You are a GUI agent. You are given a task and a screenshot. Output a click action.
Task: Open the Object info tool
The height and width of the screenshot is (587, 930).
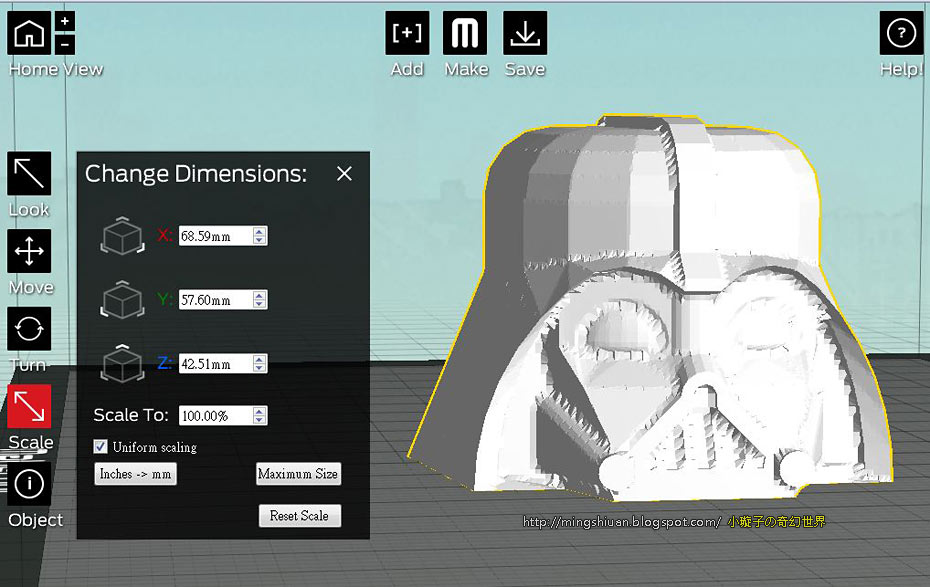pyautogui.click(x=29, y=484)
